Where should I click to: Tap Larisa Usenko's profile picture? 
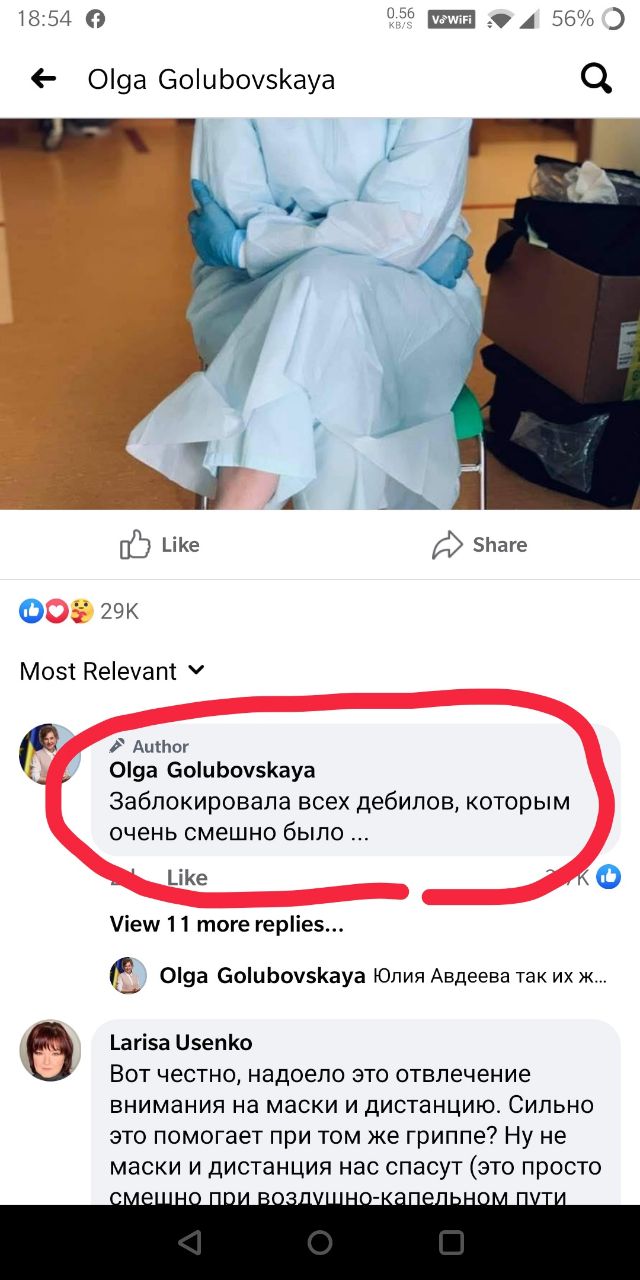(50, 1050)
